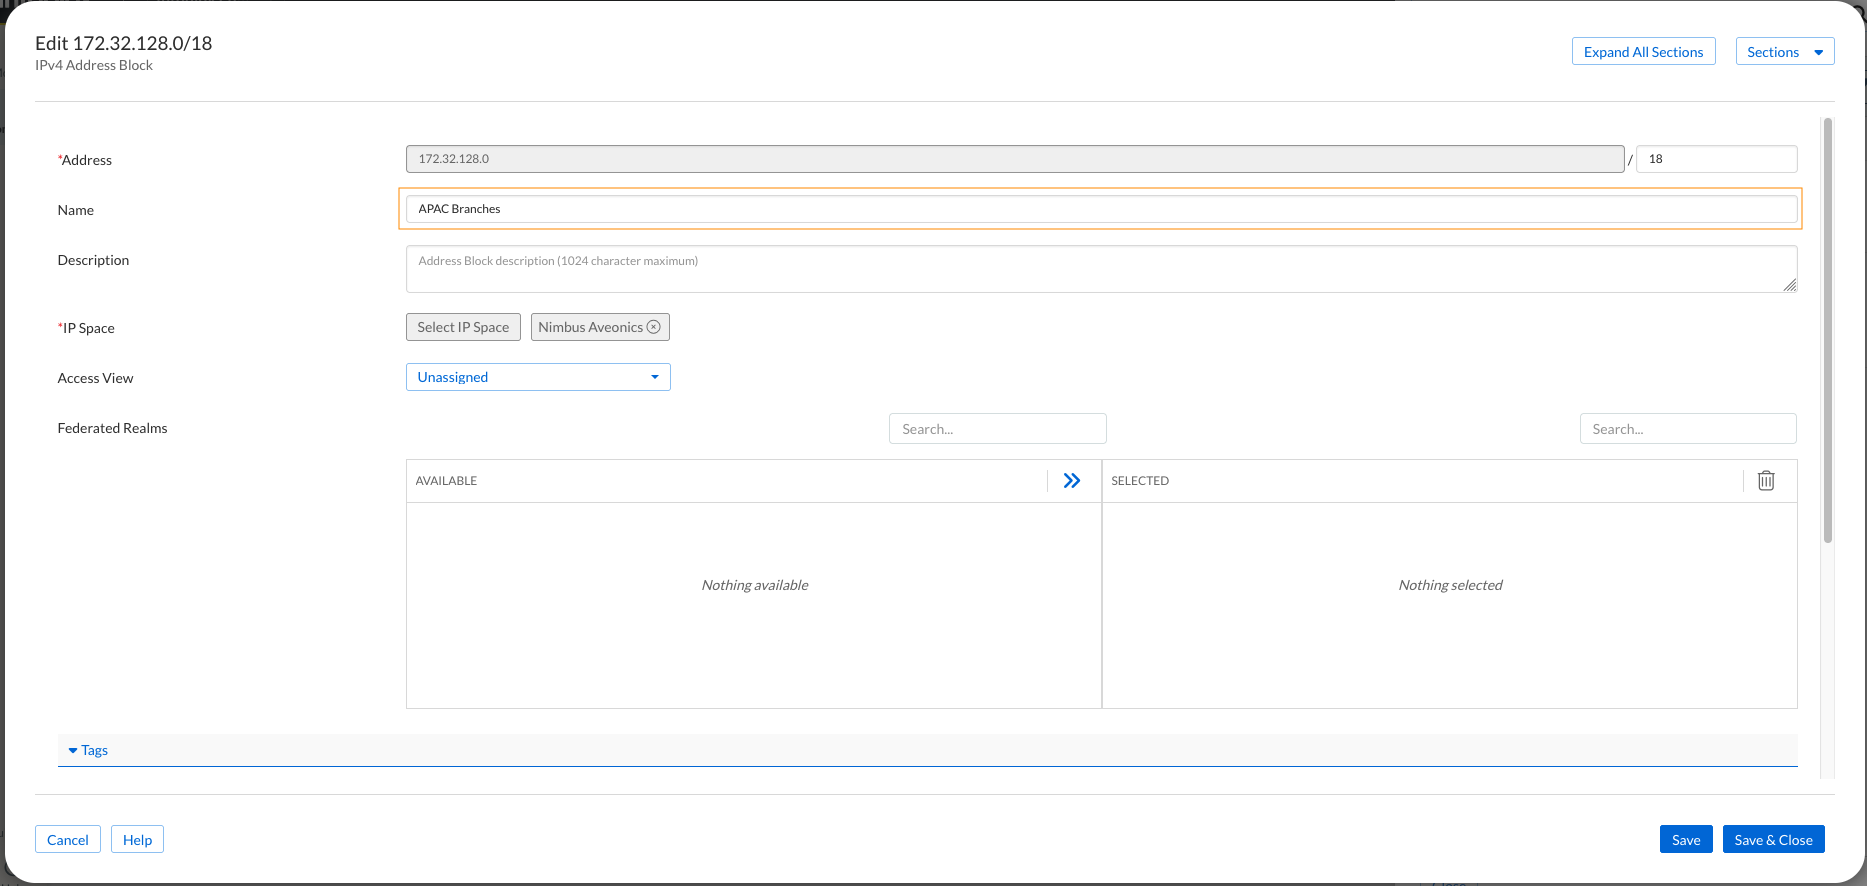Click the Name field containing APAC Branches
Screen dimensions: 1867x886
click(x=1100, y=209)
